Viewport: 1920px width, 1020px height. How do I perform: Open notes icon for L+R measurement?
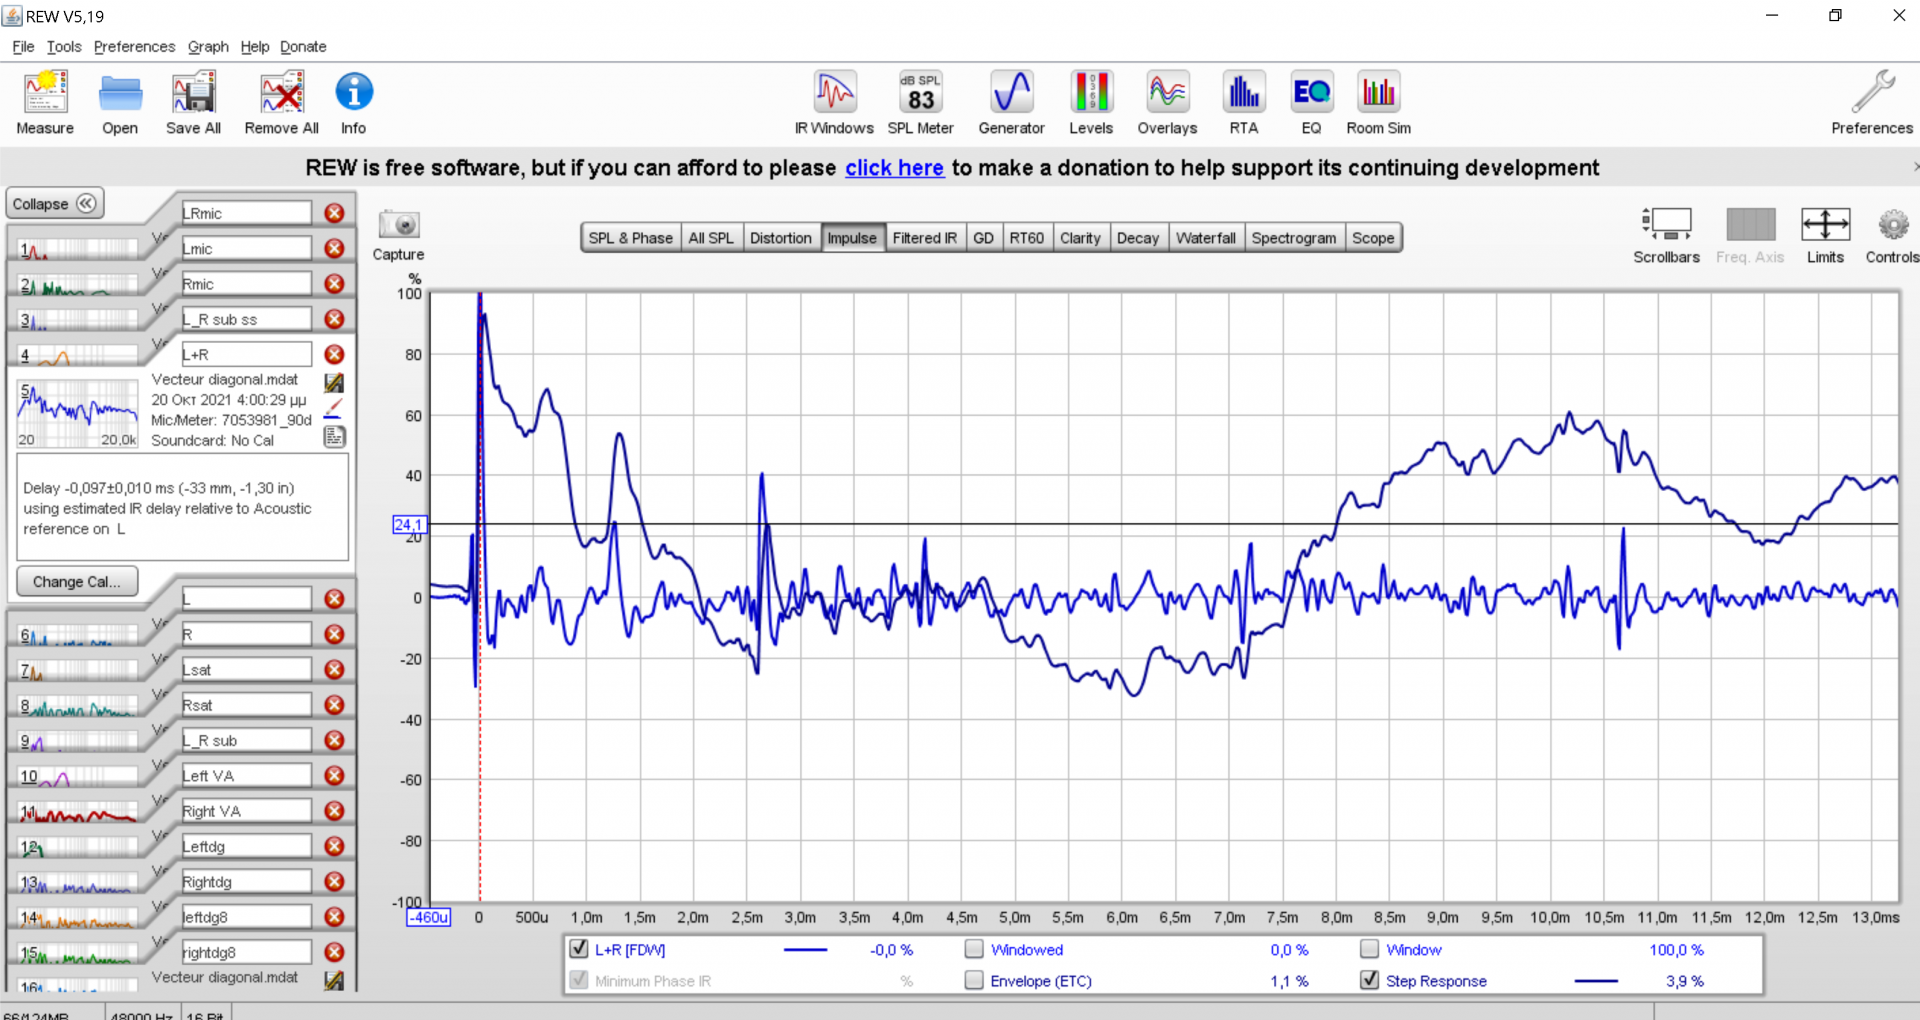pyautogui.click(x=335, y=437)
